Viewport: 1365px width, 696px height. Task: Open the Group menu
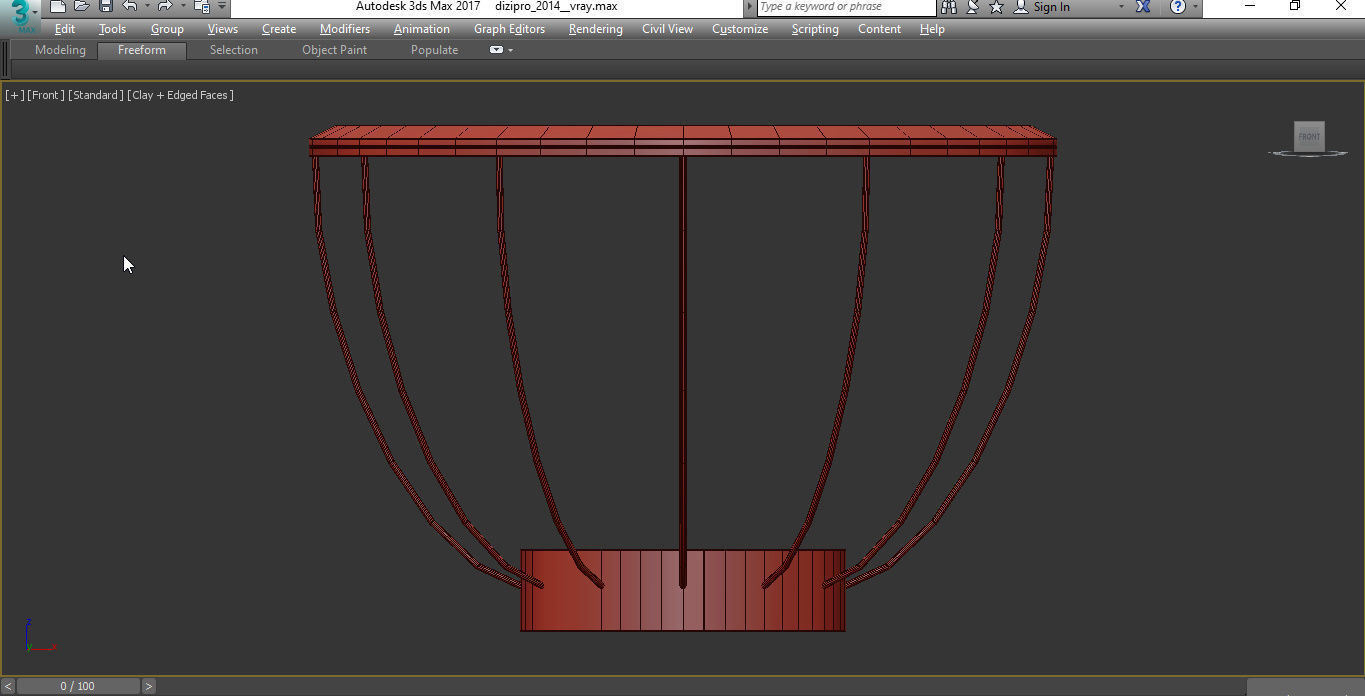click(167, 29)
